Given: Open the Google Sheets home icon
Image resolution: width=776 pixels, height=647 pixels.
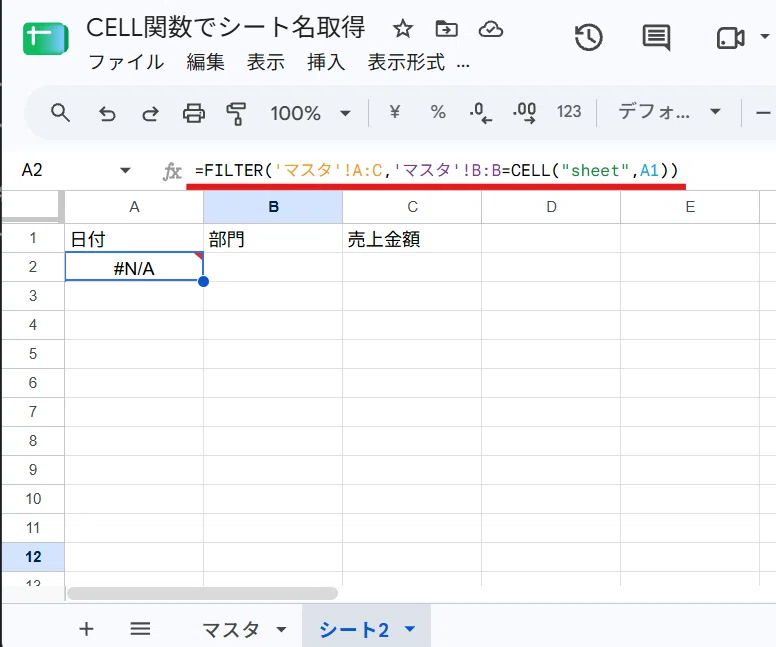Looking at the screenshot, I should (x=46, y=38).
